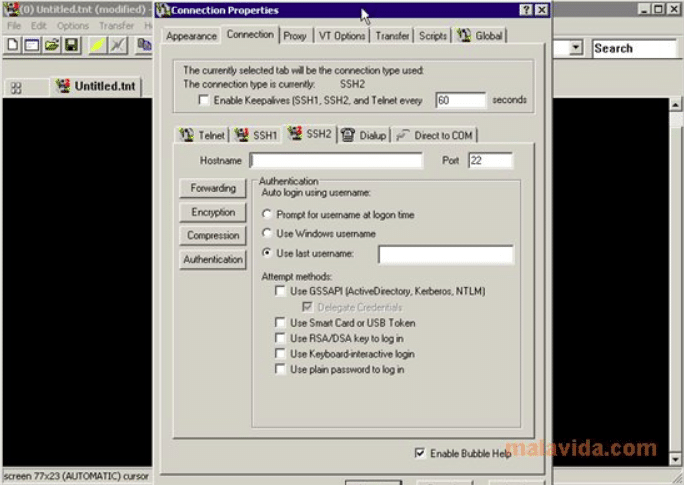Click the keepalive seconds field

tap(461, 100)
